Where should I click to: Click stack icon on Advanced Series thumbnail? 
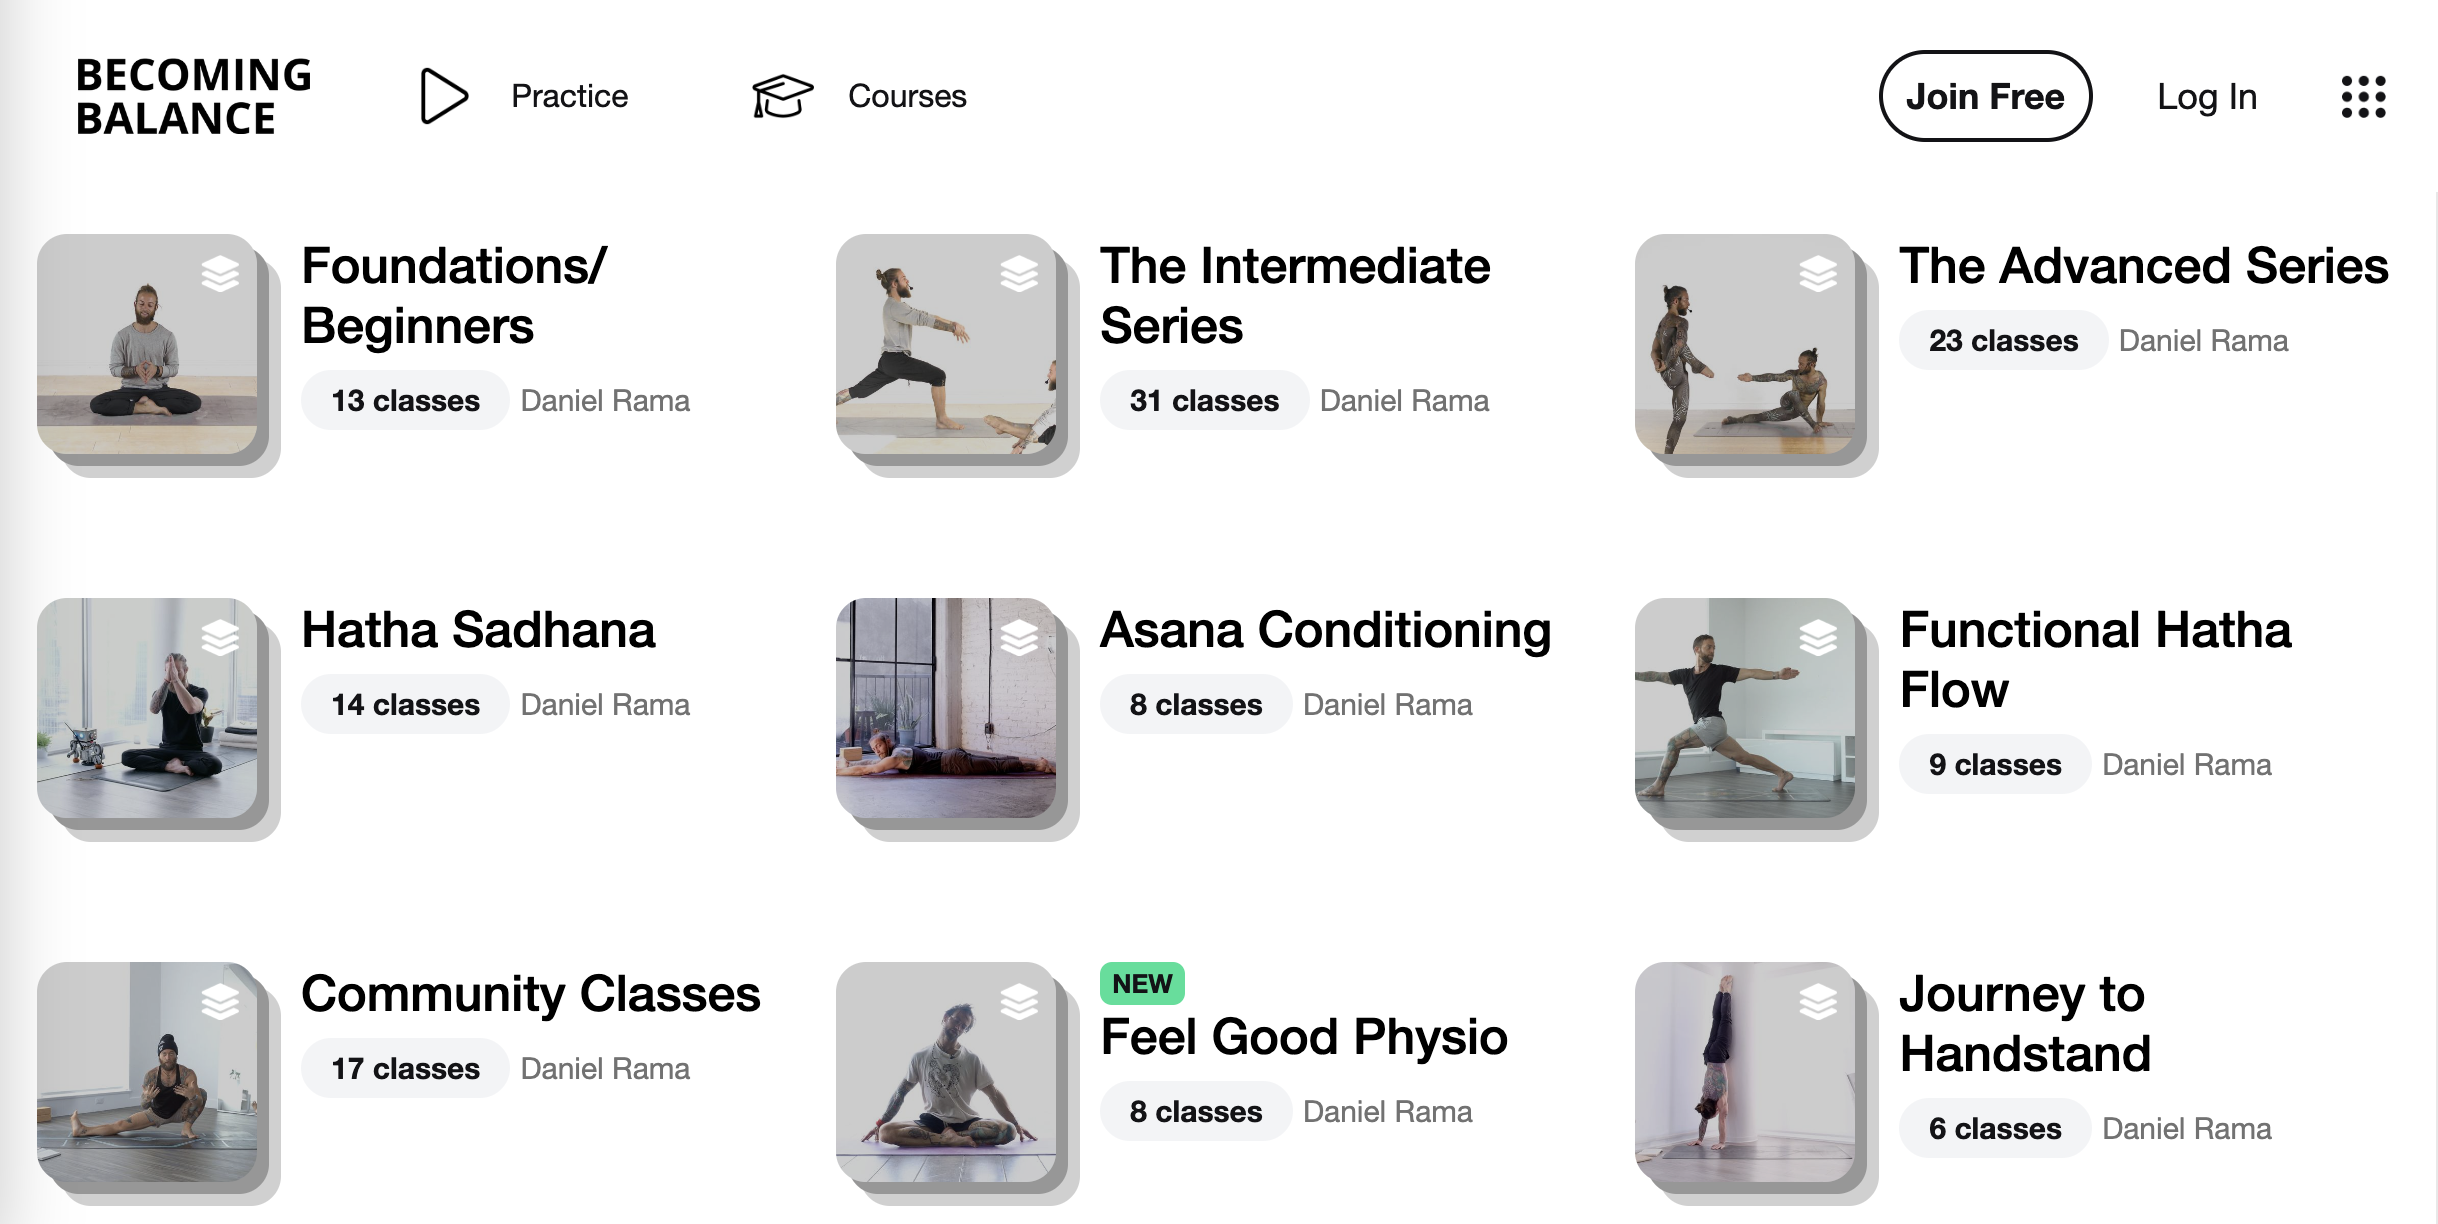click(x=1818, y=273)
